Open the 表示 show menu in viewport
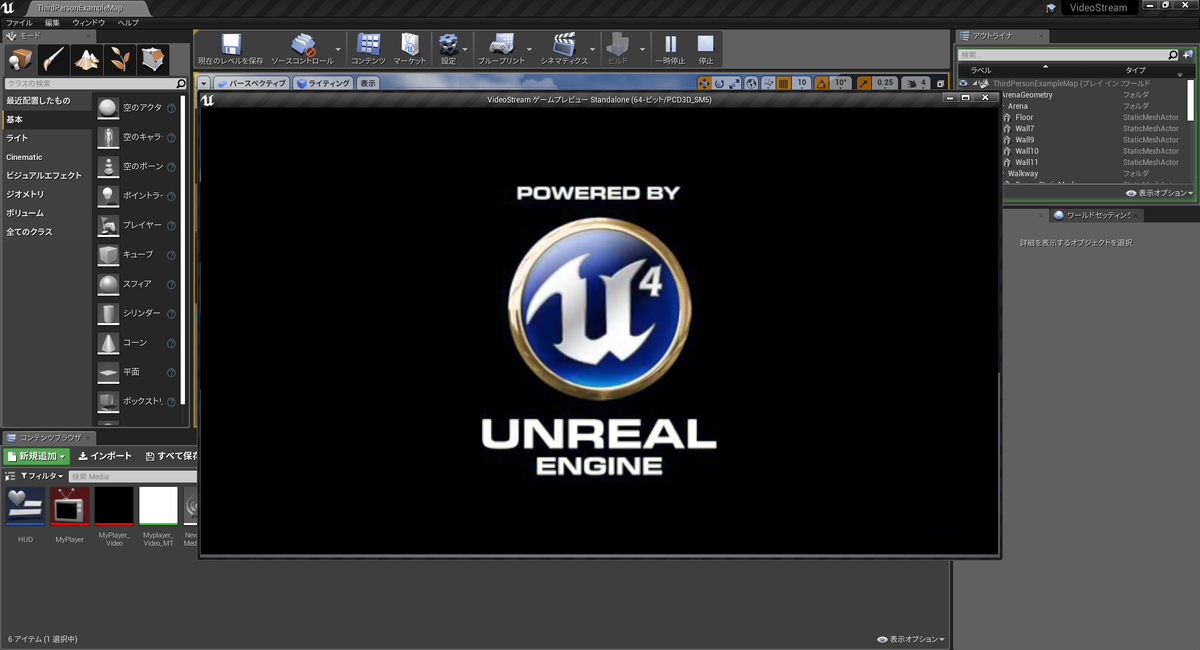Image resolution: width=1200 pixels, height=650 pixels. (x=368, y=83)
